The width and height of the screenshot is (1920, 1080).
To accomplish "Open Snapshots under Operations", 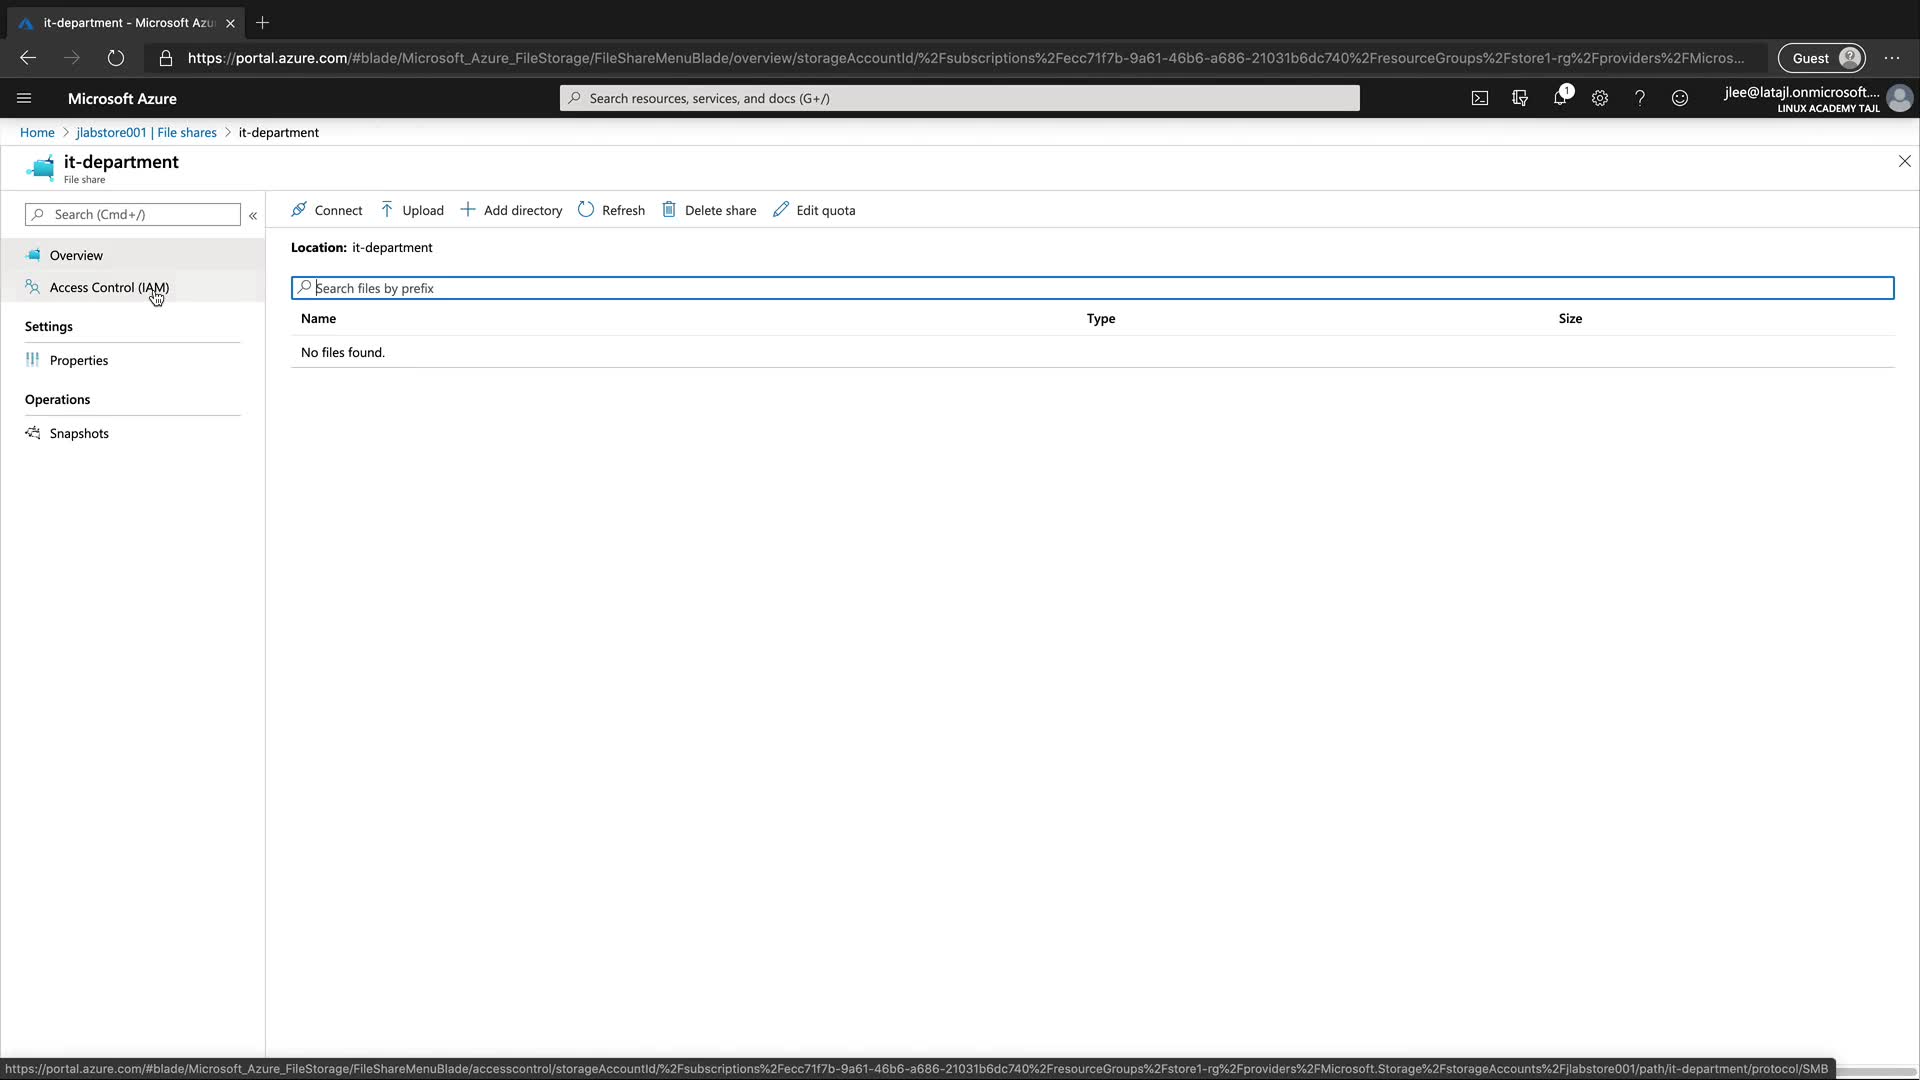I will [x=79, y=433].
